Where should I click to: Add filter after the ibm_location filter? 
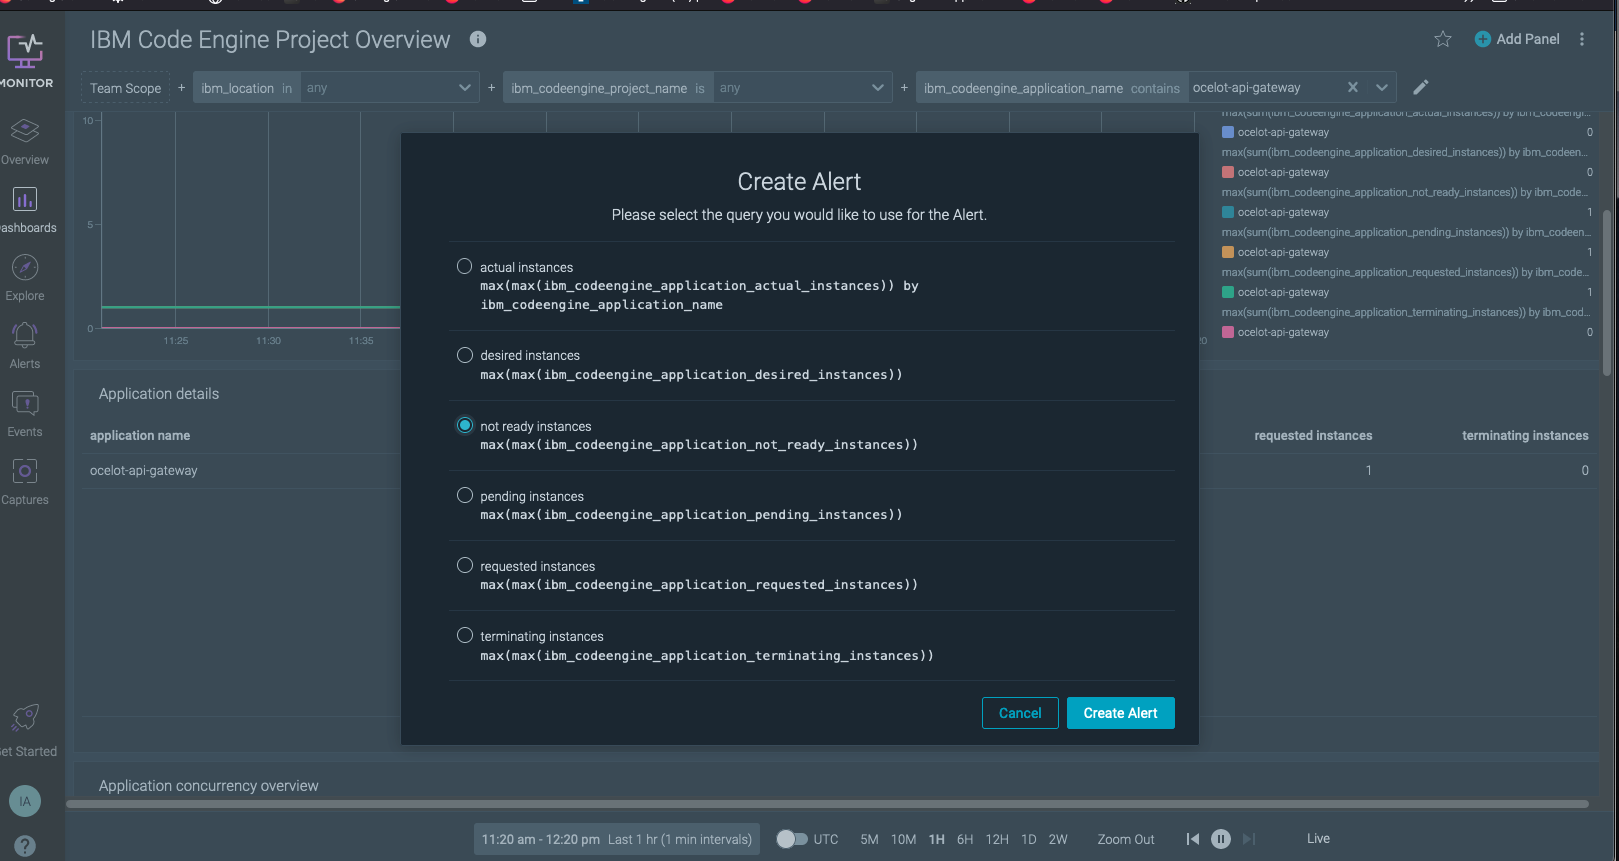[x=491, y=88]
